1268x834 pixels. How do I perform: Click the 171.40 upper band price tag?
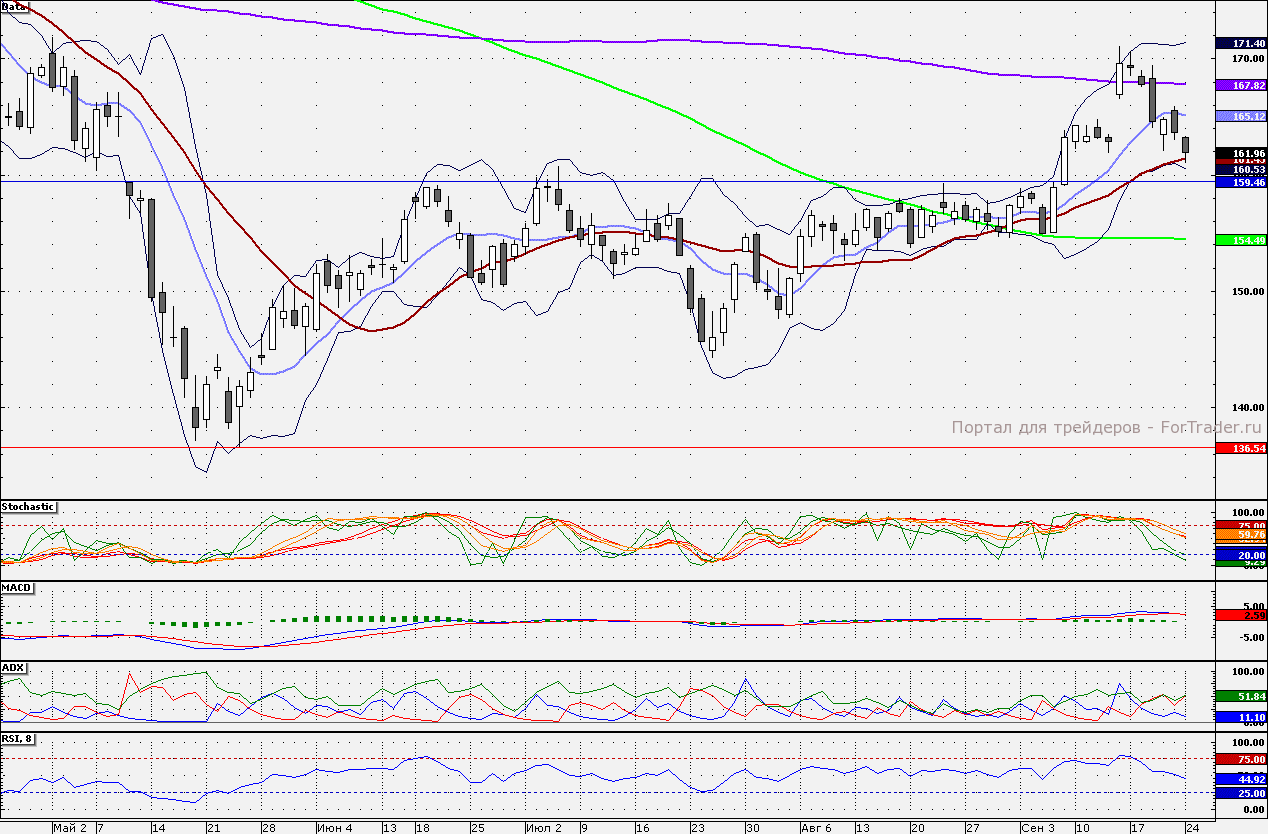coord(1240,44)
